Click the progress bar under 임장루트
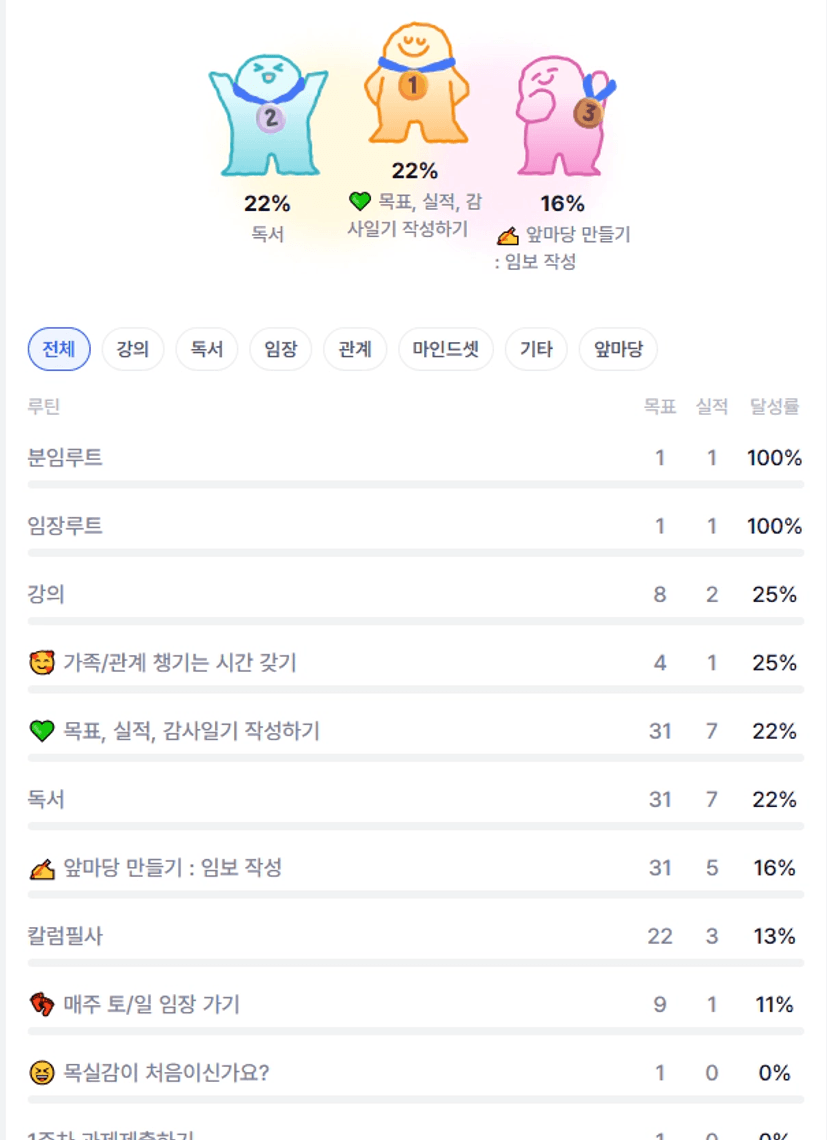The height and width of the screenshot is (1140, 827). (416, 552)
